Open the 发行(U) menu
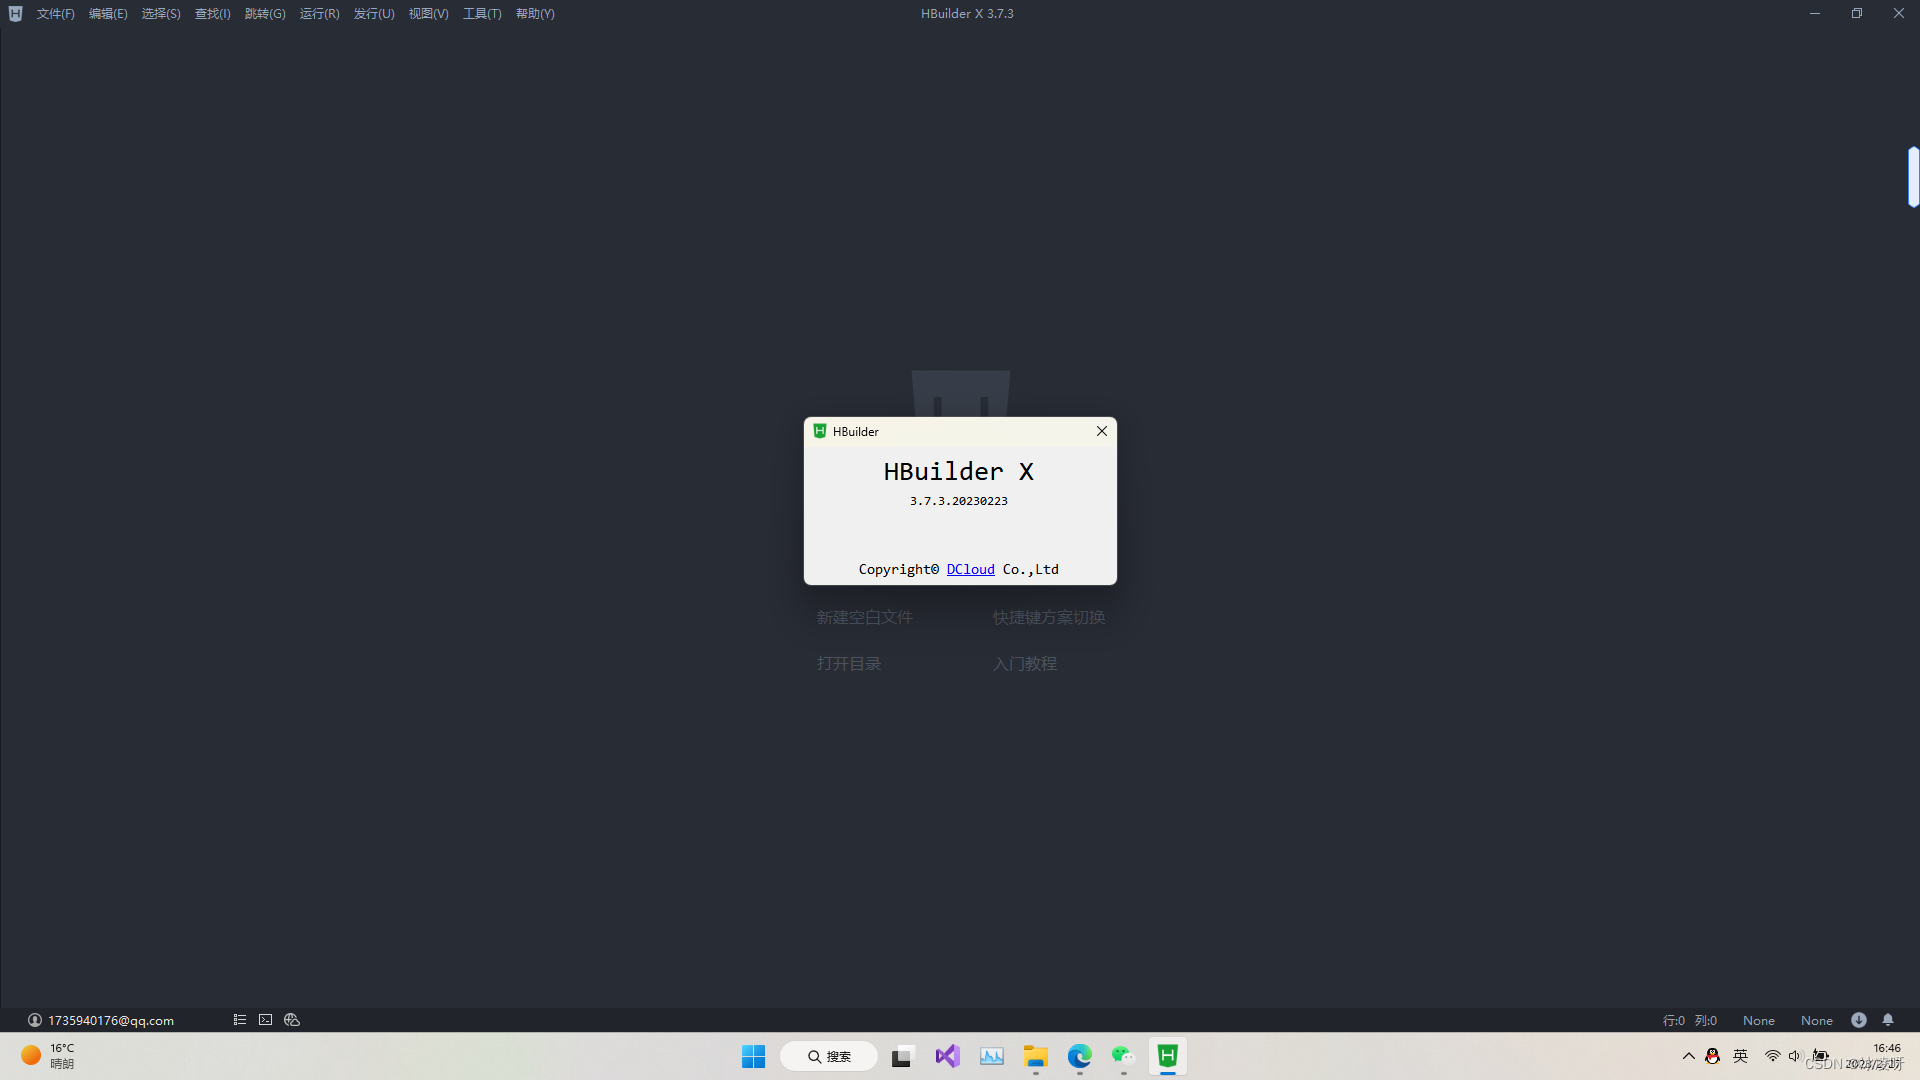Screen dimensions: 1920x1080 point(374,14)
